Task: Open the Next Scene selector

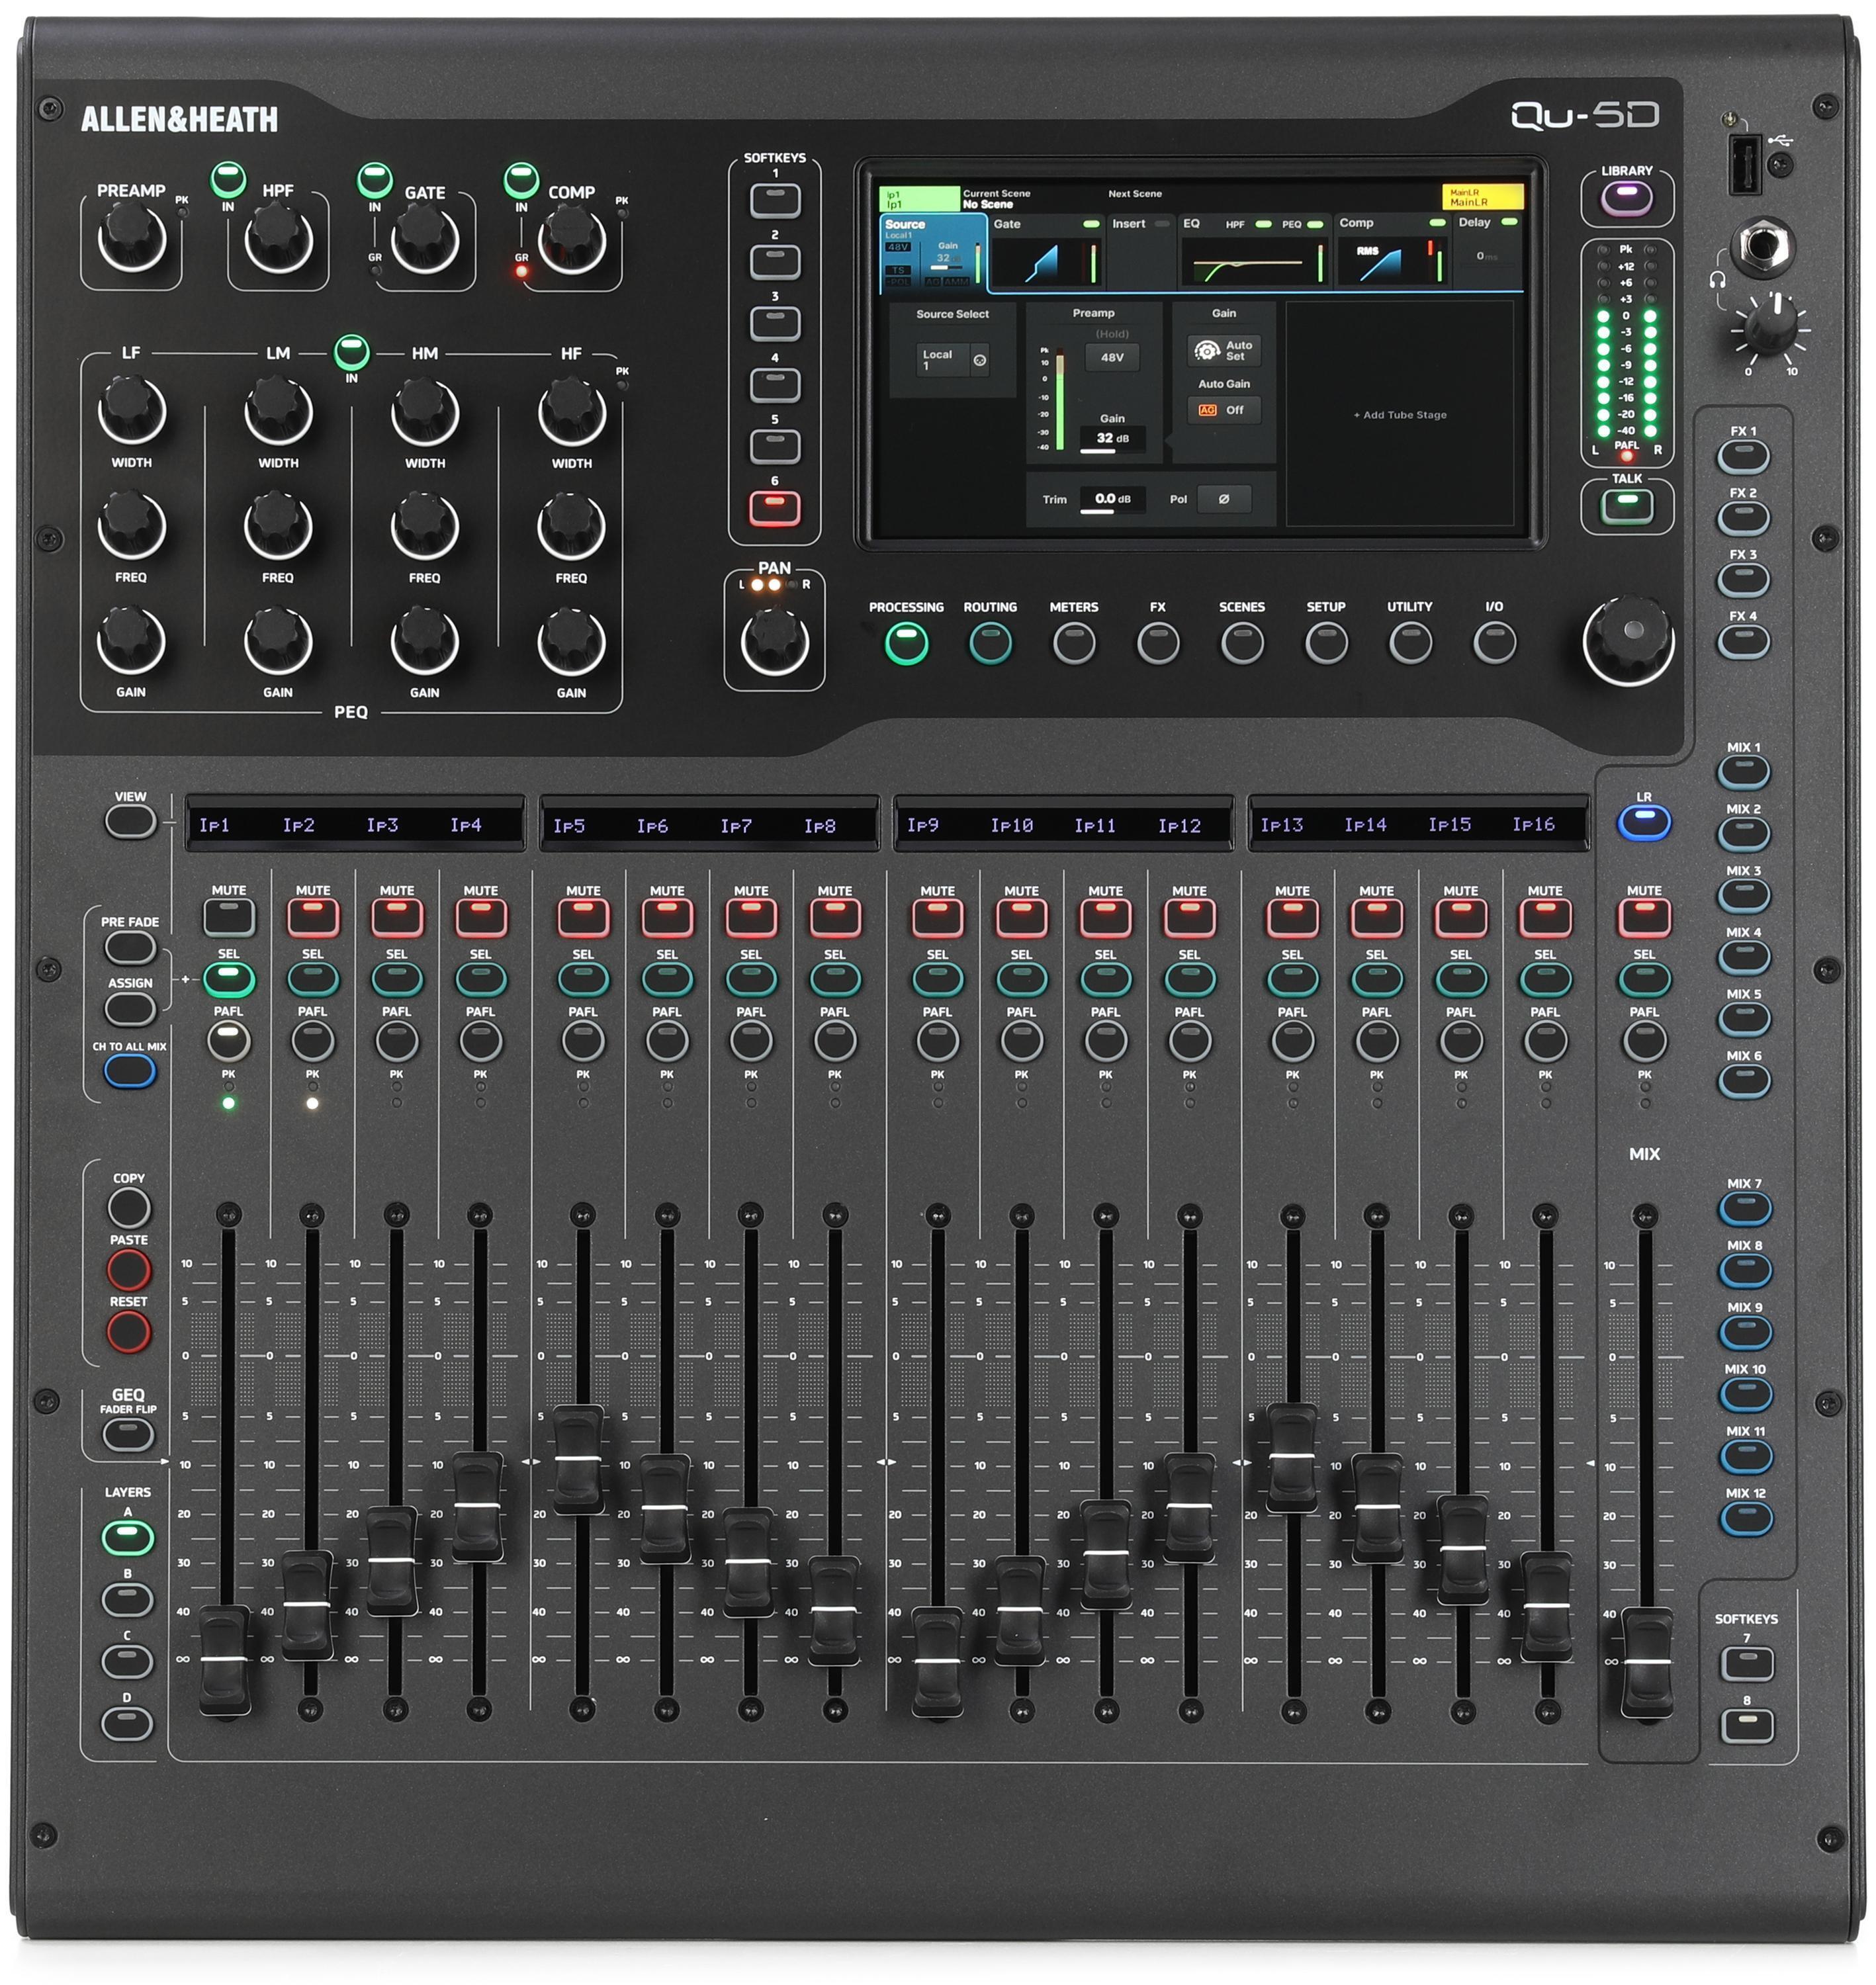Action: coord(1135,195)
